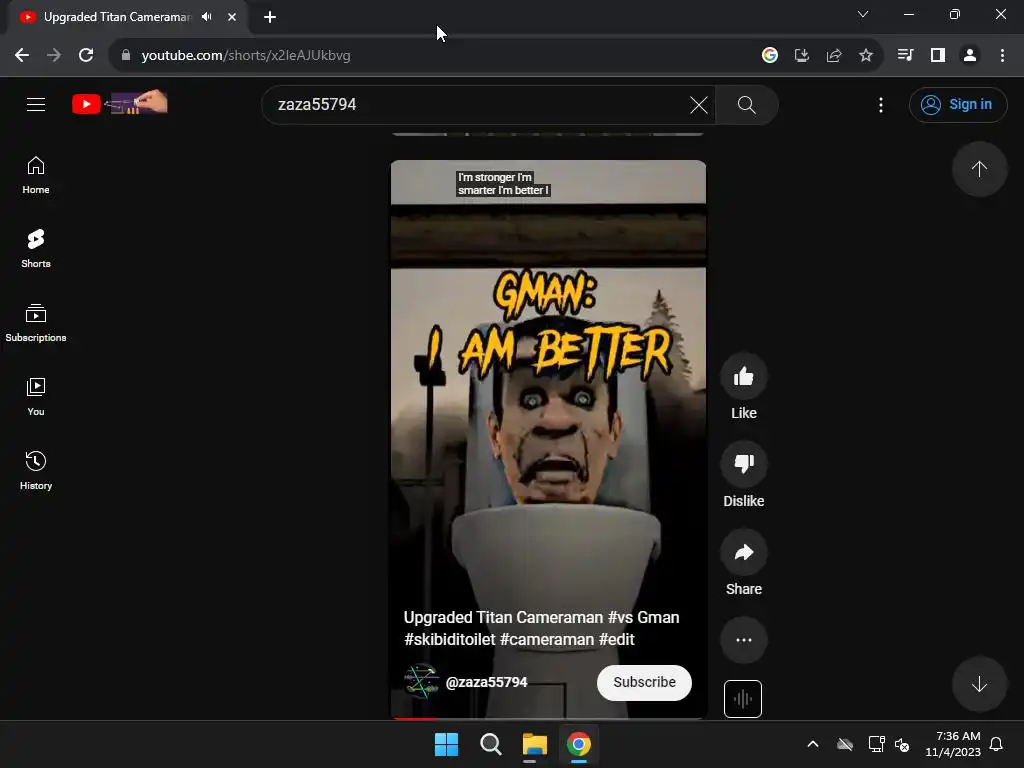Viewport: 1024px width, 768px height.
Task: Toggle Chrome side panel
Action: [938, 56]
